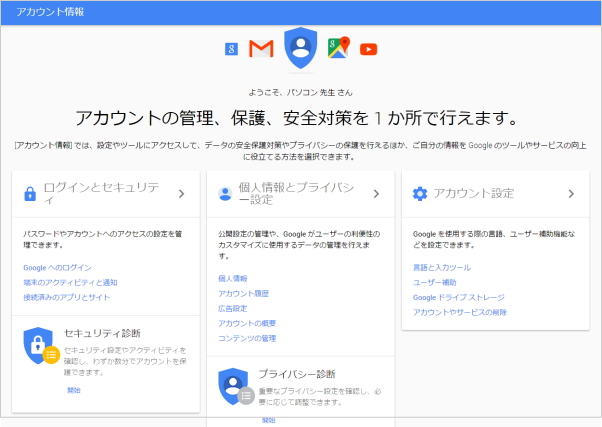
Task: Expand アカウント設定 with its chevron arrow
Action: pyautogui.click(x=571, y=194)
